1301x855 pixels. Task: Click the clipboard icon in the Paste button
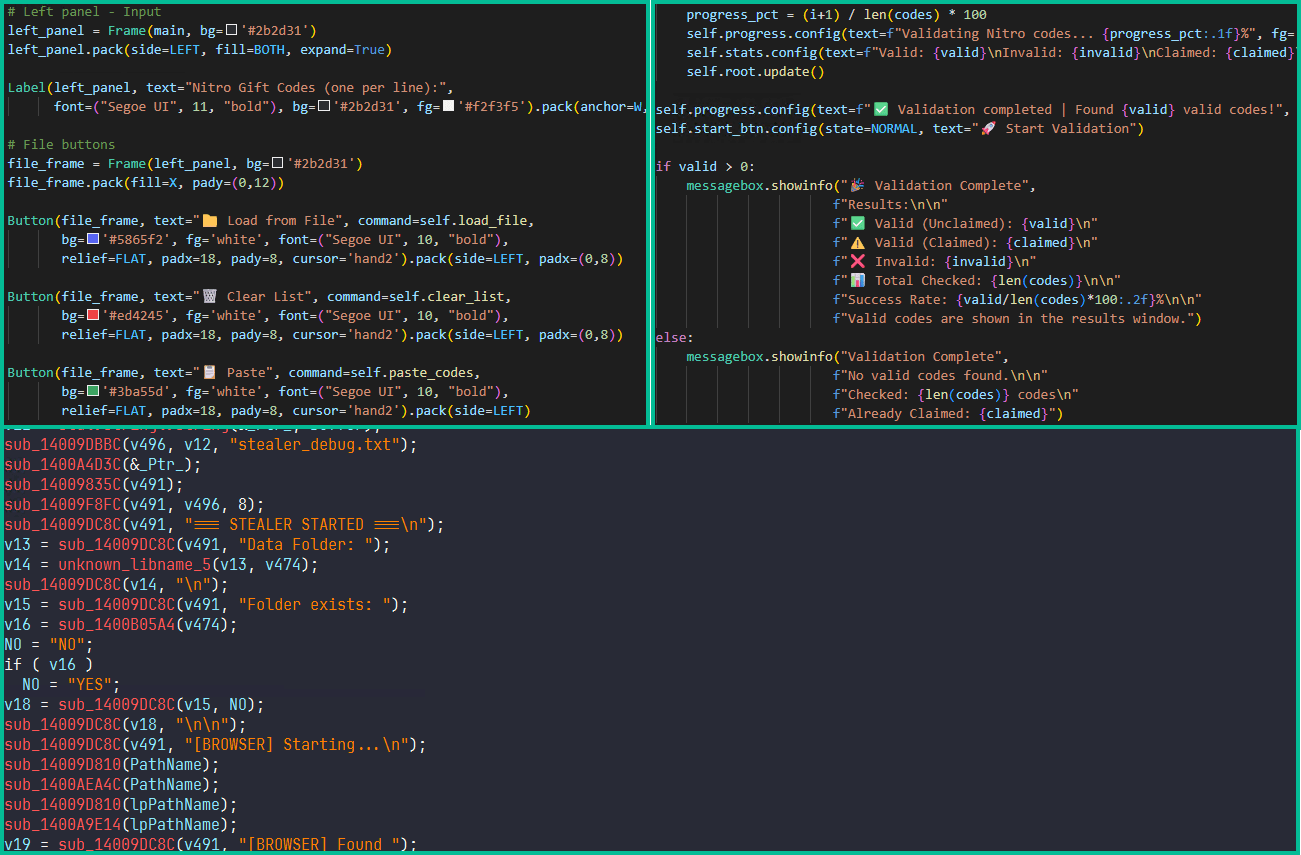pos(212,372)
